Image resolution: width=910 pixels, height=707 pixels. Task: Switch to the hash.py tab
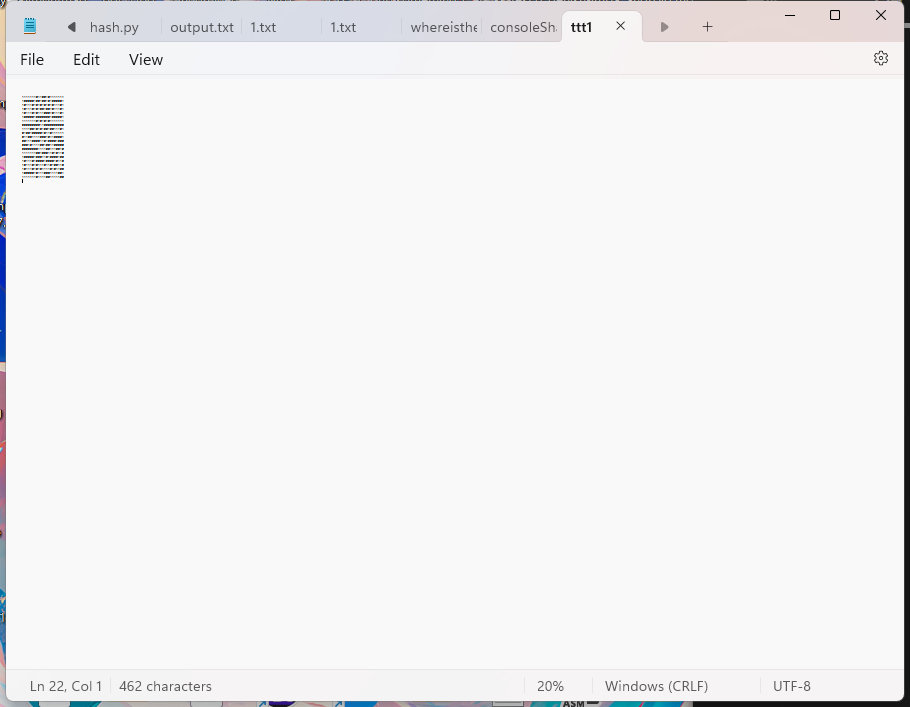(114, 28)
